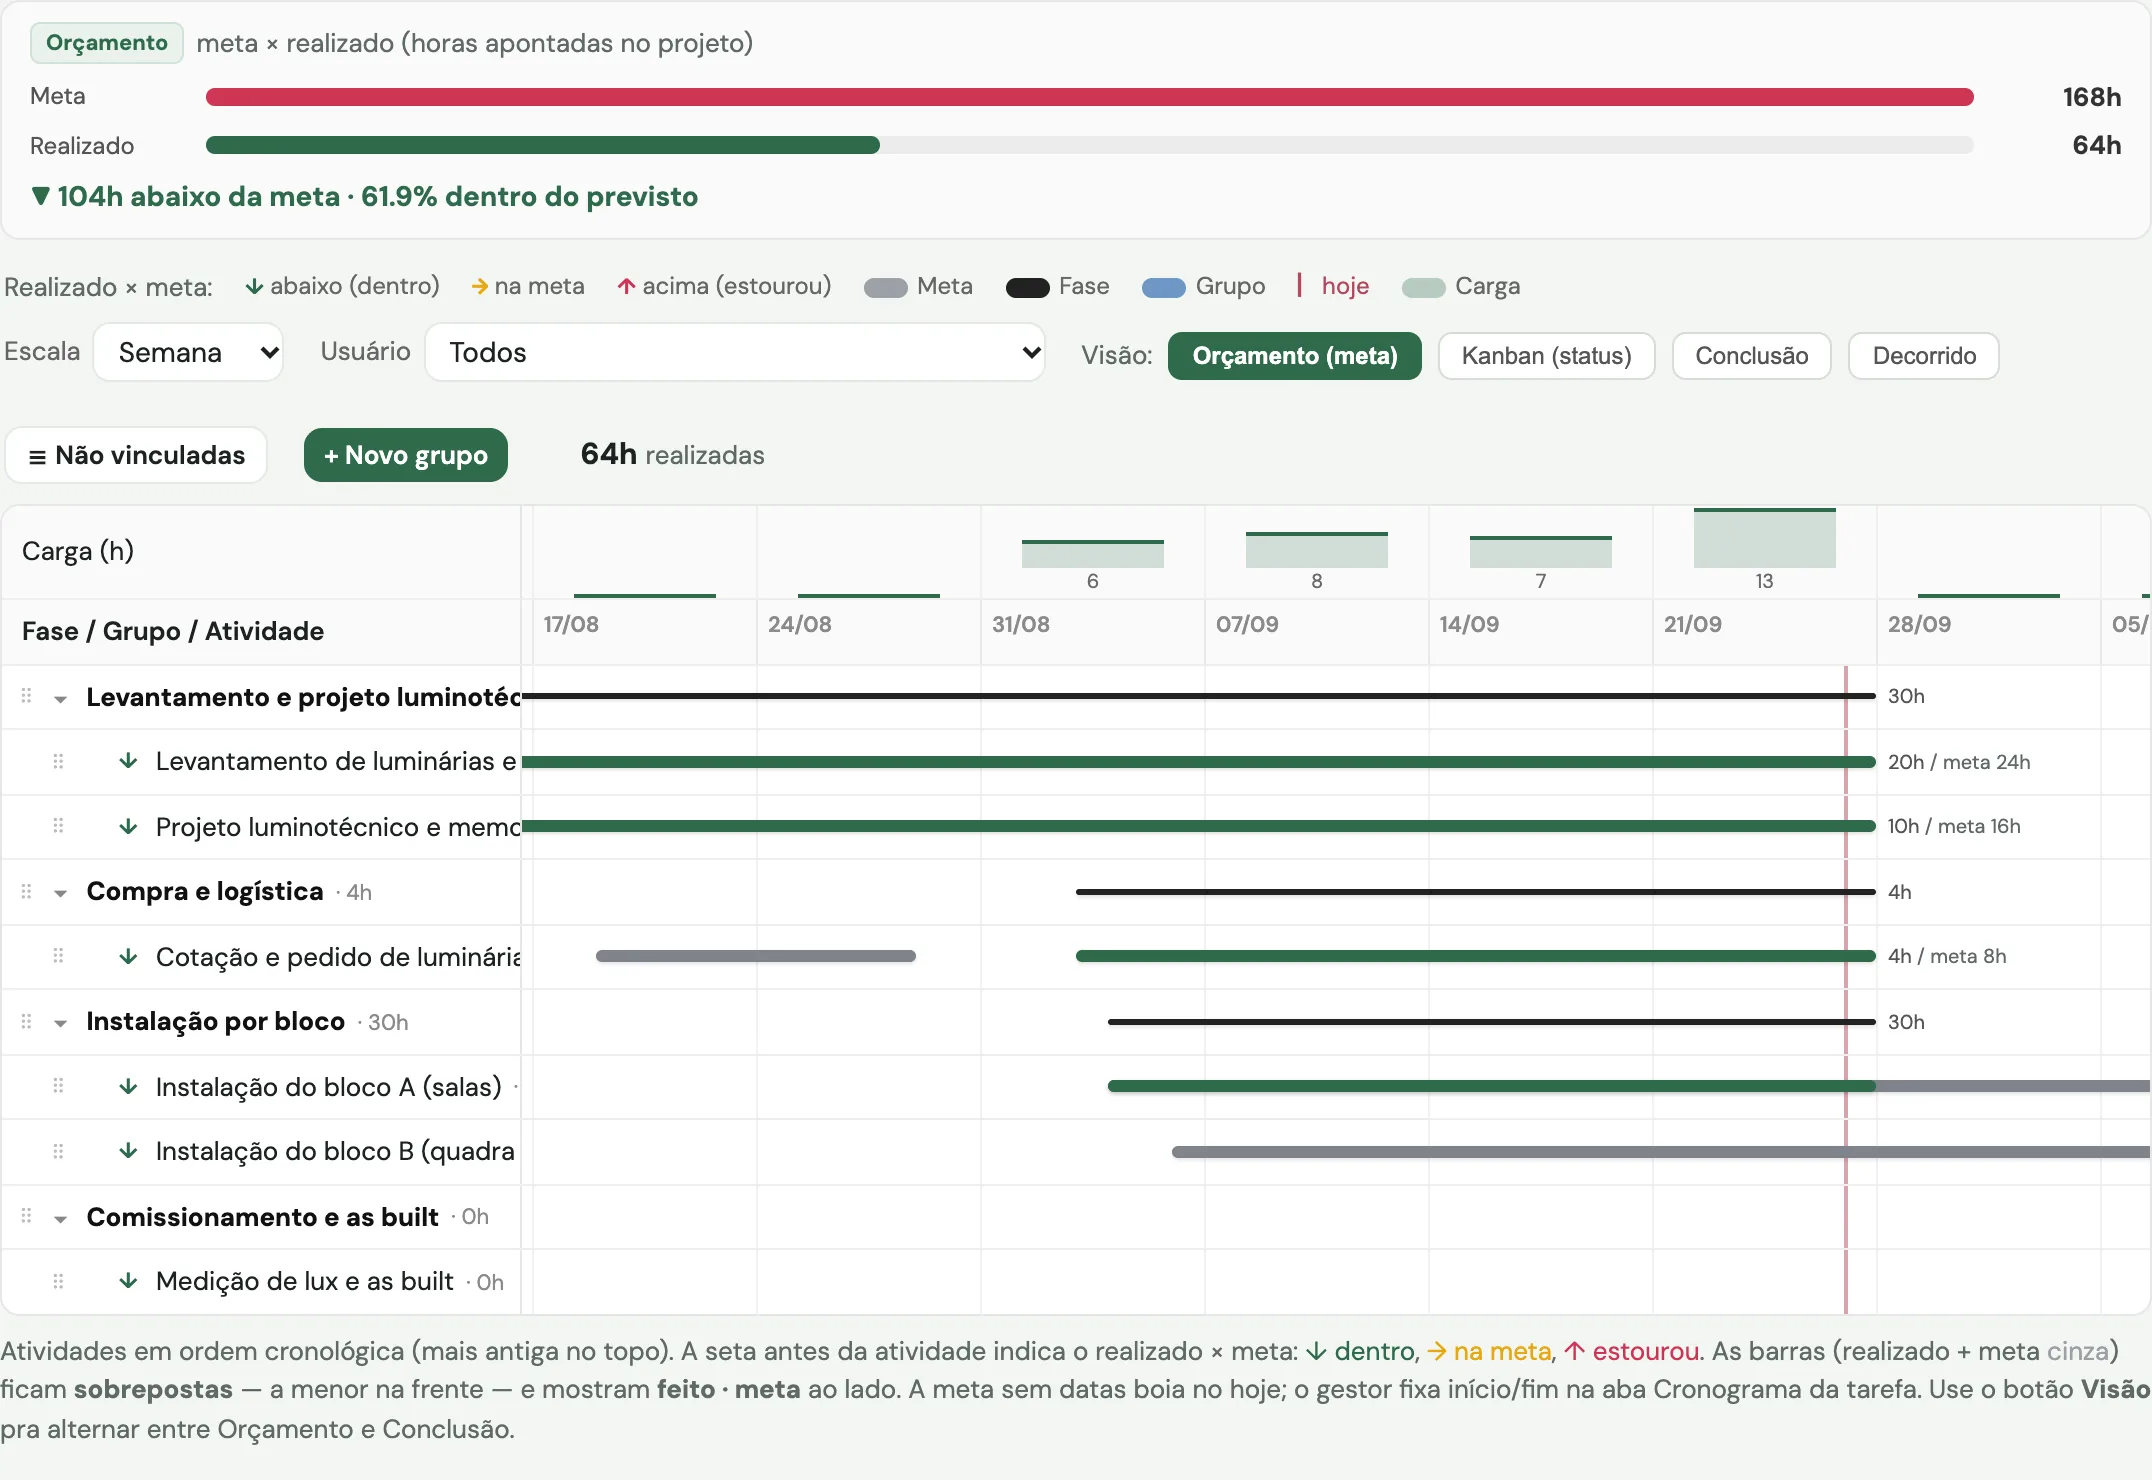Click the gray meta bar of Cotação e pedido
This screenshot has width=2152, height=1480.
(756, 956)
